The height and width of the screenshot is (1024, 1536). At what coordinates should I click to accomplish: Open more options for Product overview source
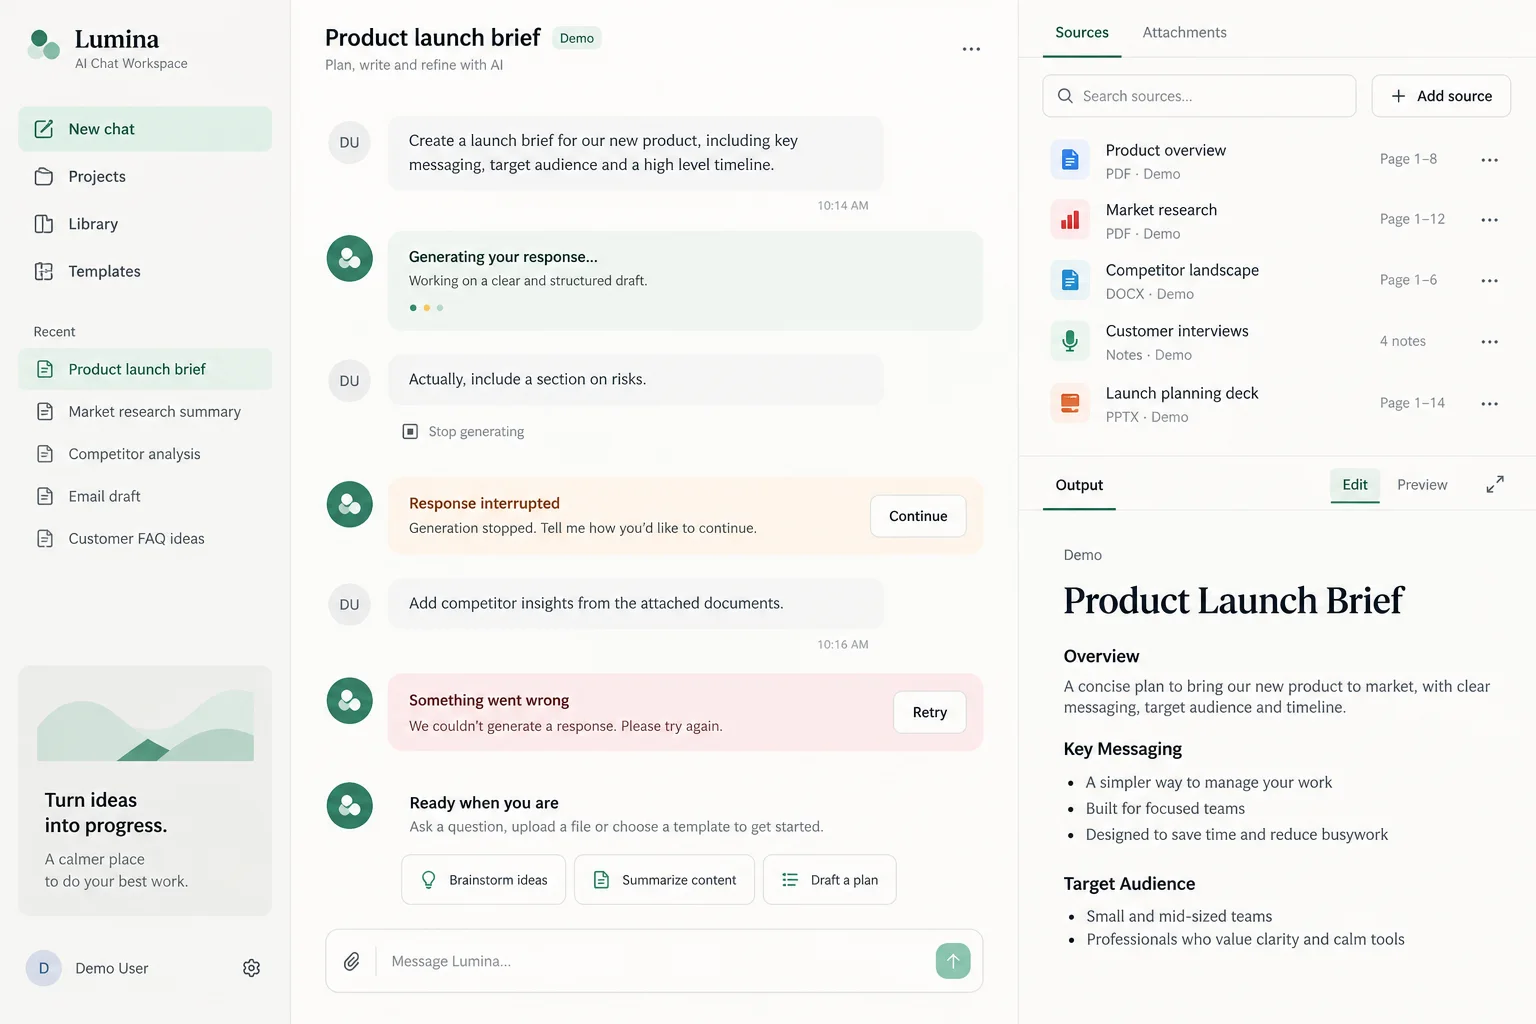point(1489,160)
